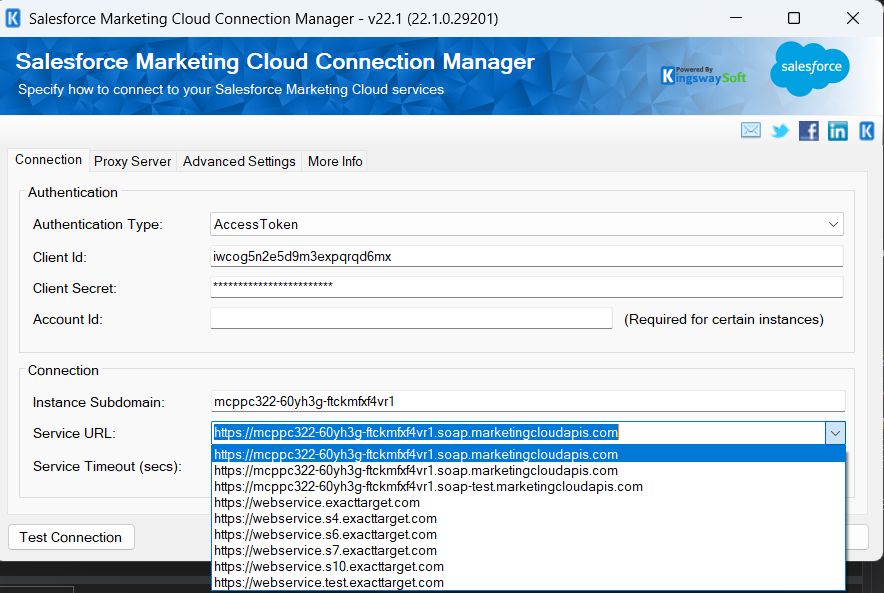Pick https://webservice.s10.exacttarget.com
The width and height of the screenshot is (884, 593).
click(x=528, y=567)
